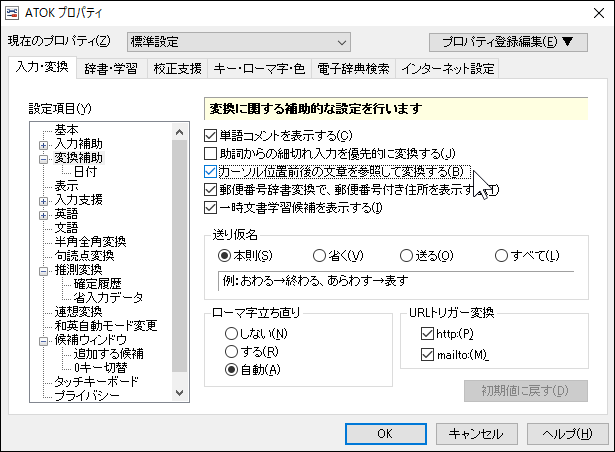Uncheck the mailto: URL trigger checkbox
The width and height of the screenshot is (615, 452).
(x=427, y=355)
